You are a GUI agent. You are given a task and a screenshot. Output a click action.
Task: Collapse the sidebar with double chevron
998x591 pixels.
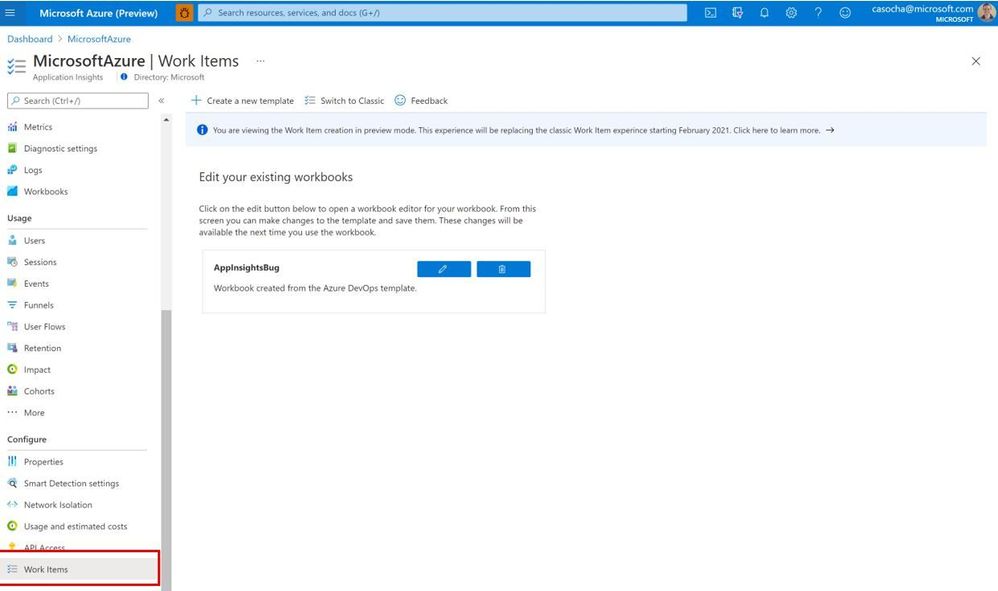161,101
